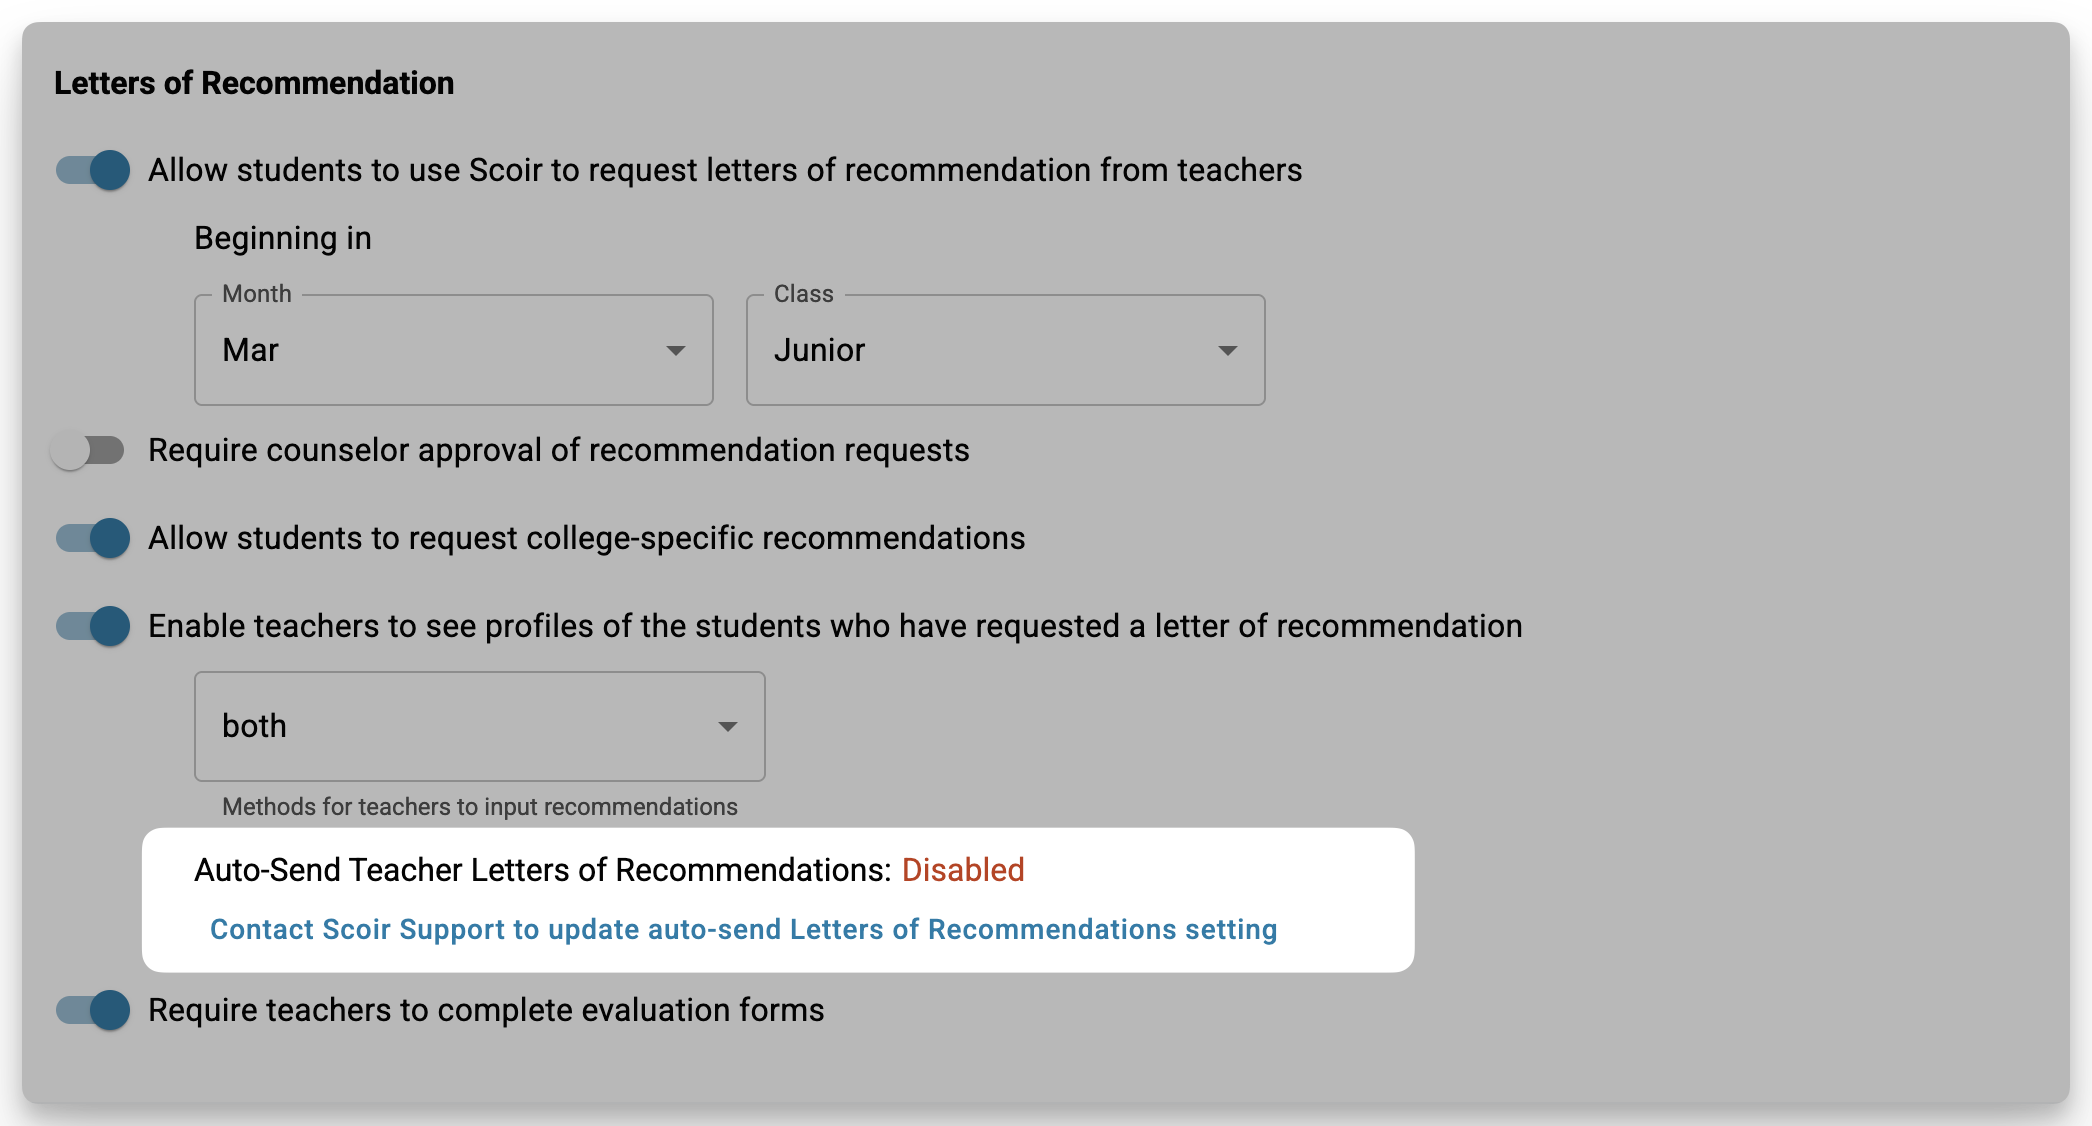Click the Class dropdown arrow icon

coord(1228,351)
